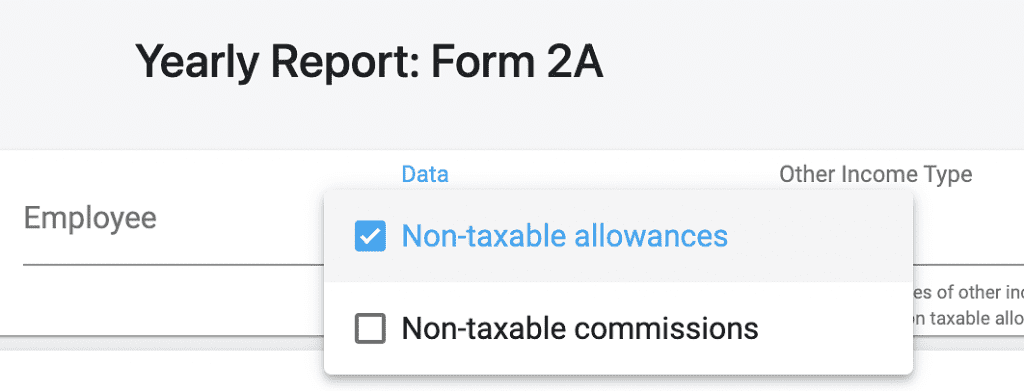The image size is (1024, 391).
Task: Click the white checkmark in the blue box
Action: pos(370,236)
